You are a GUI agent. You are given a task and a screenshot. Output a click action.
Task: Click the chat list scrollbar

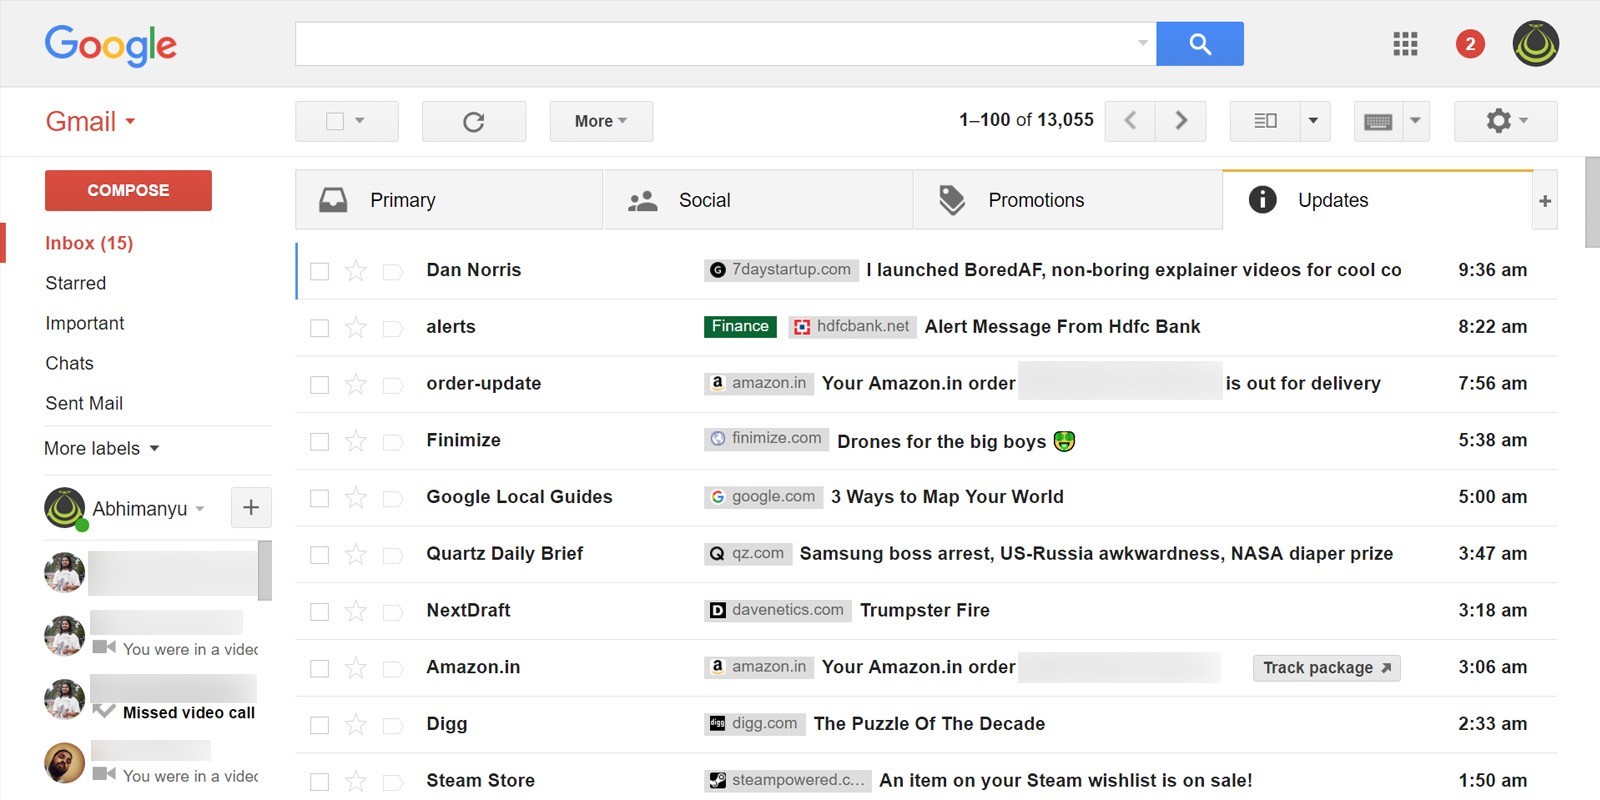click(x=265, y=570)
